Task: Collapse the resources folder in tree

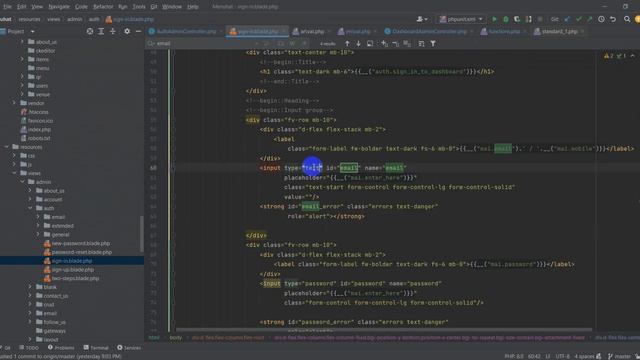Action: pos(7,147)
